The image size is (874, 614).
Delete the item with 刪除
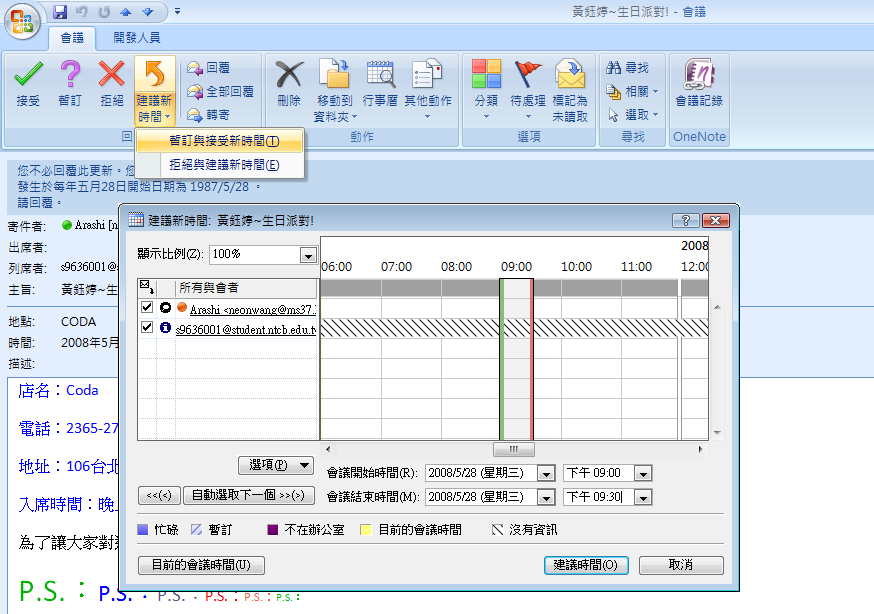pyautogui.click(x=289, y=84)
